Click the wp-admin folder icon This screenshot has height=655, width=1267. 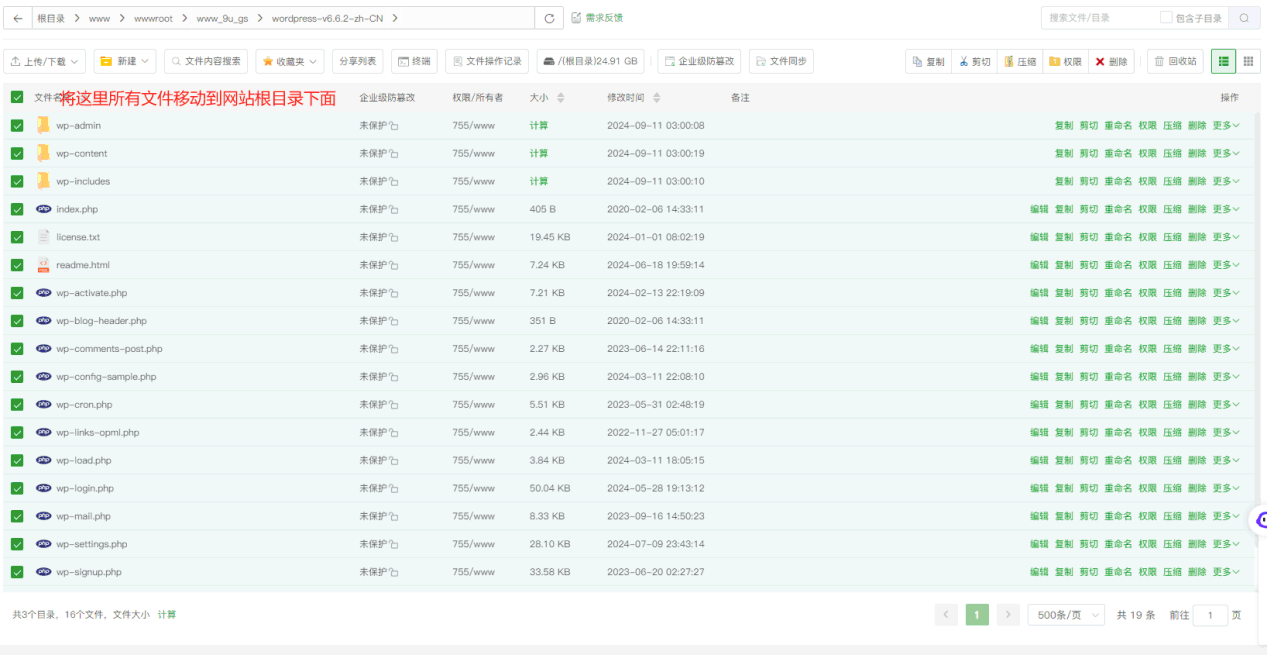pyautogui.click(x=43, y=125)
